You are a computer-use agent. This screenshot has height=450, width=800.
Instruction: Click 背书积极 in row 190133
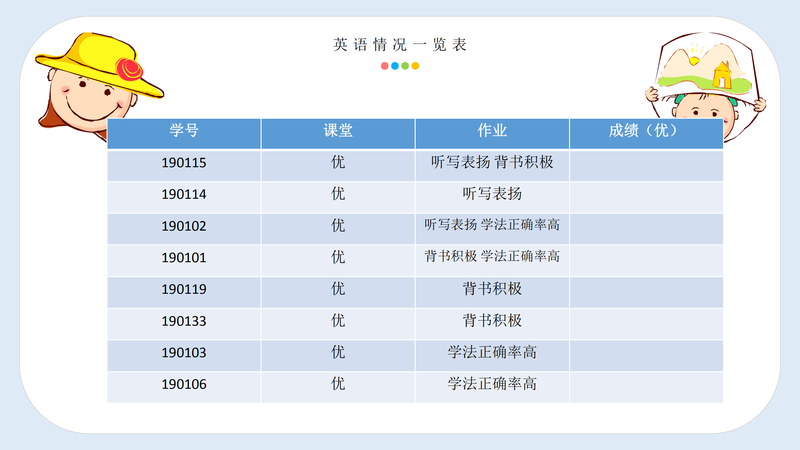492,321
